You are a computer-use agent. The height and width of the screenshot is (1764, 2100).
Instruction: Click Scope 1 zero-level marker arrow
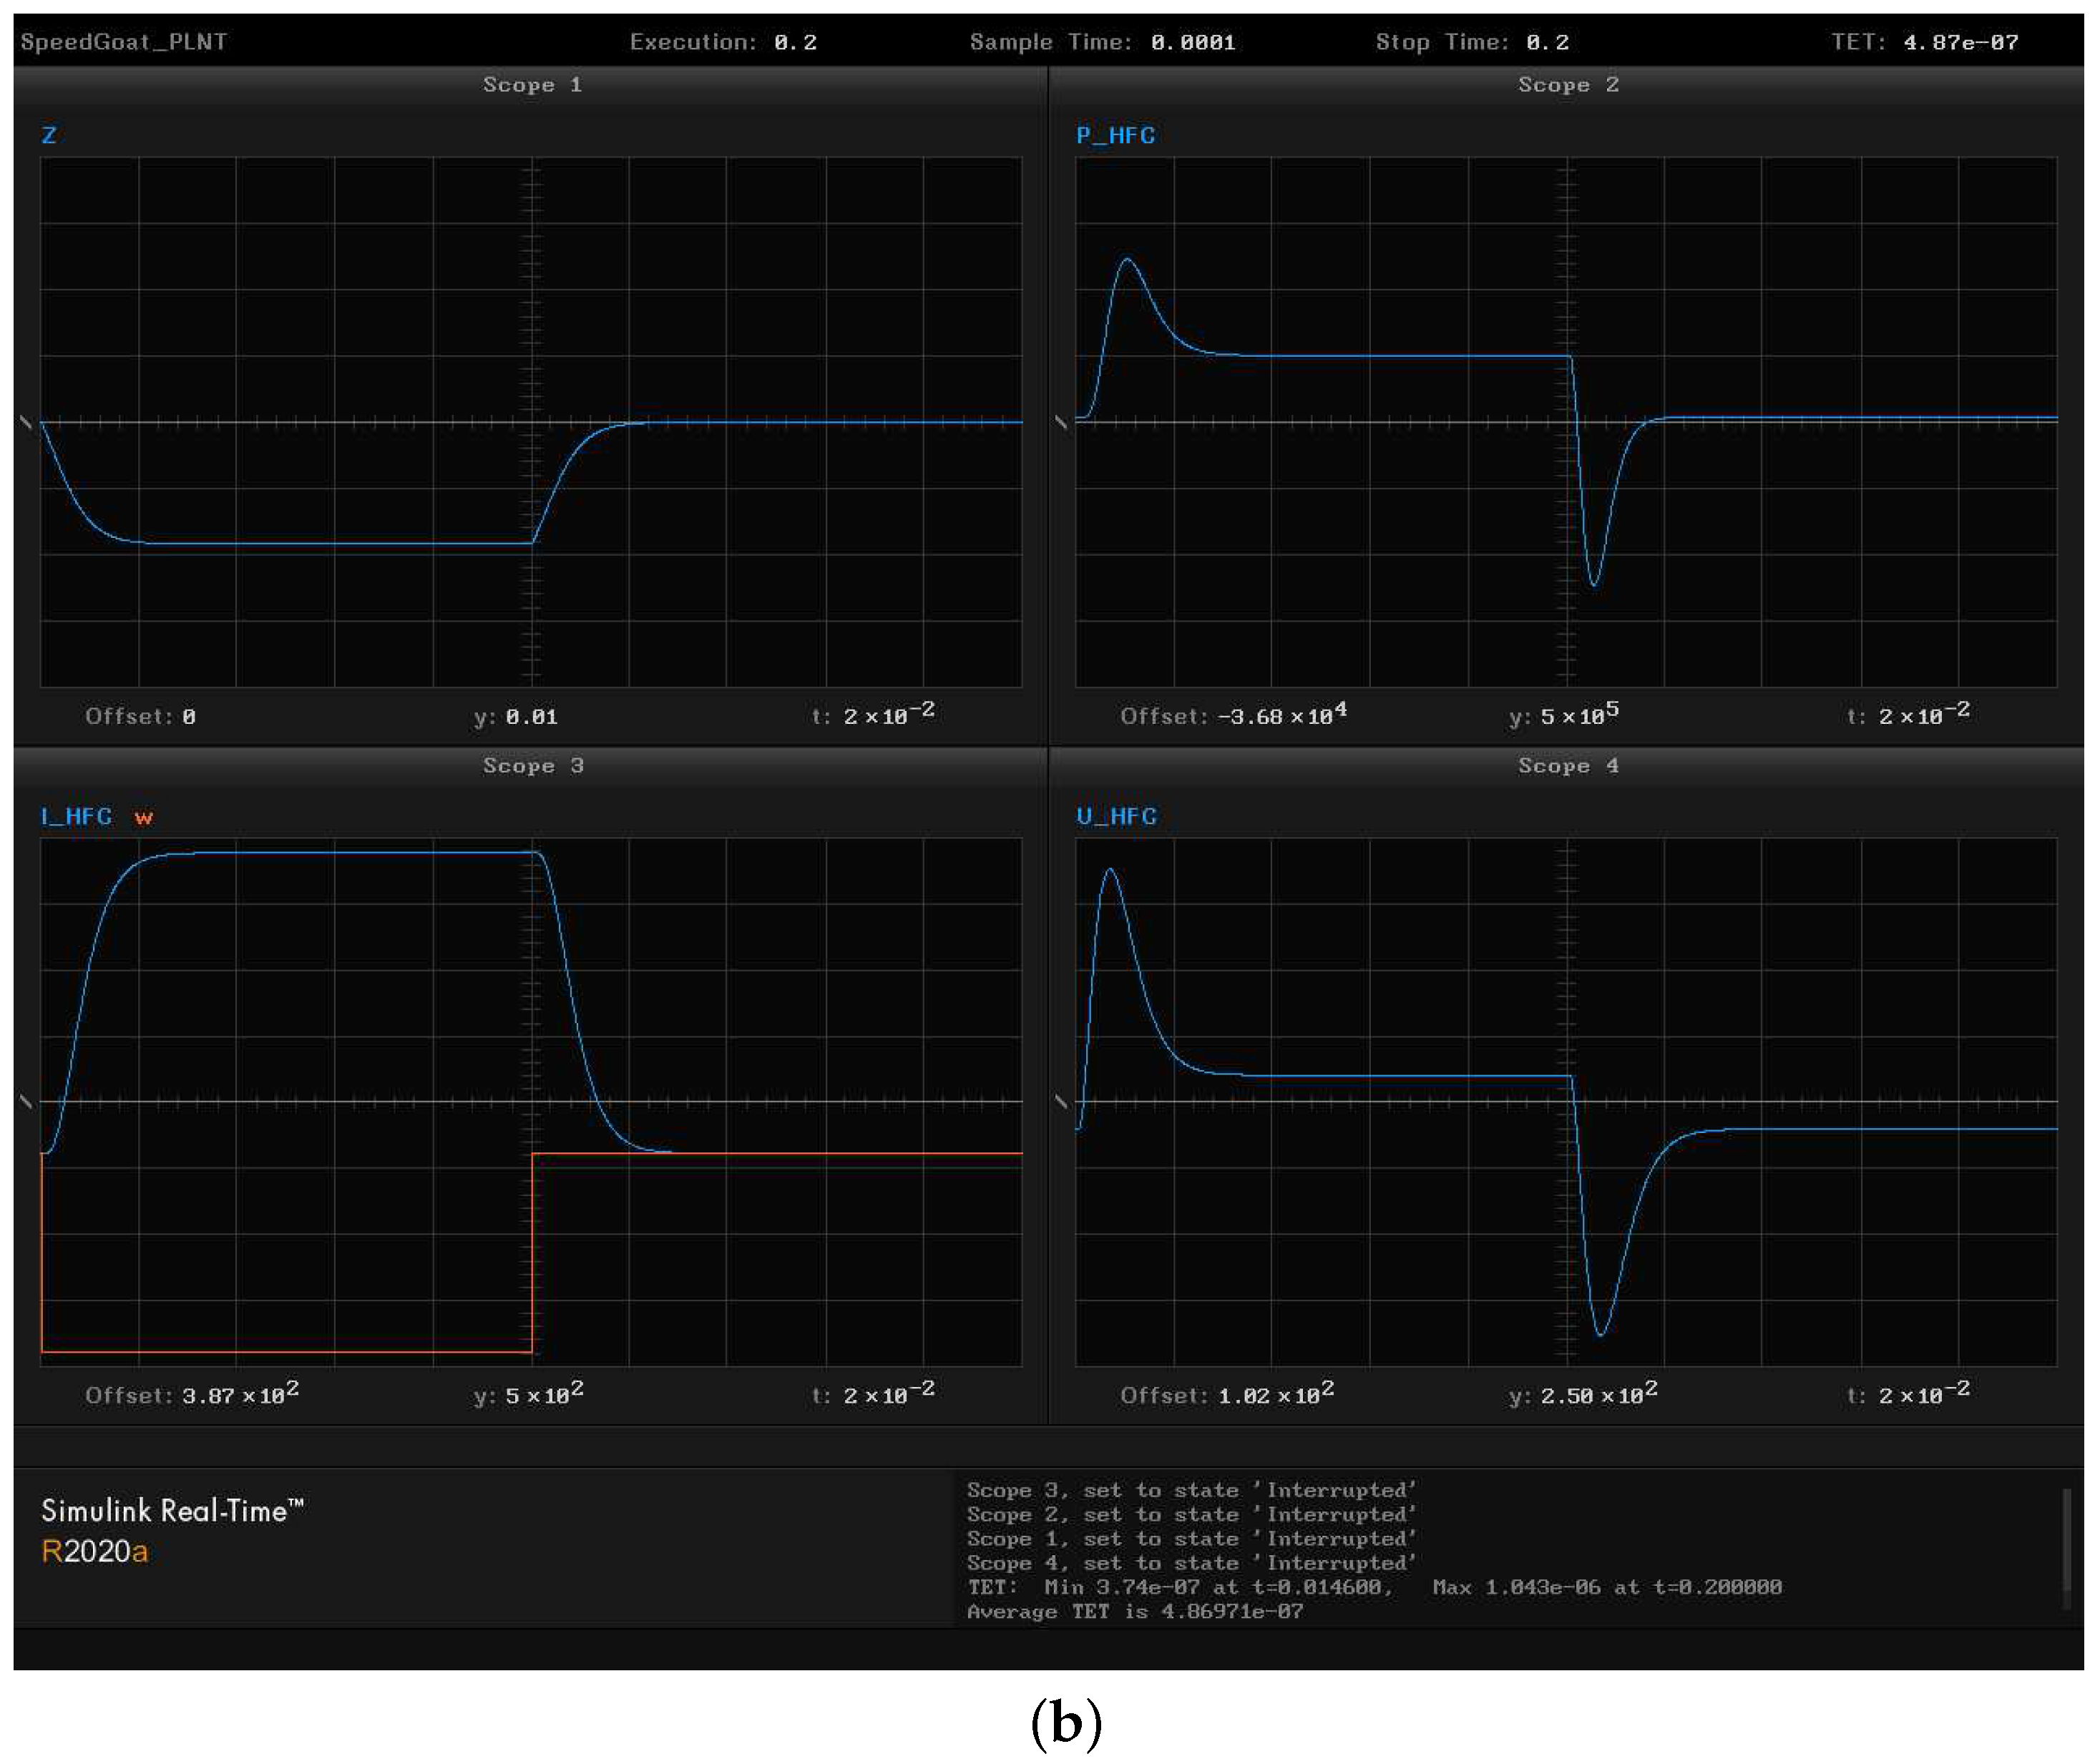26,422
